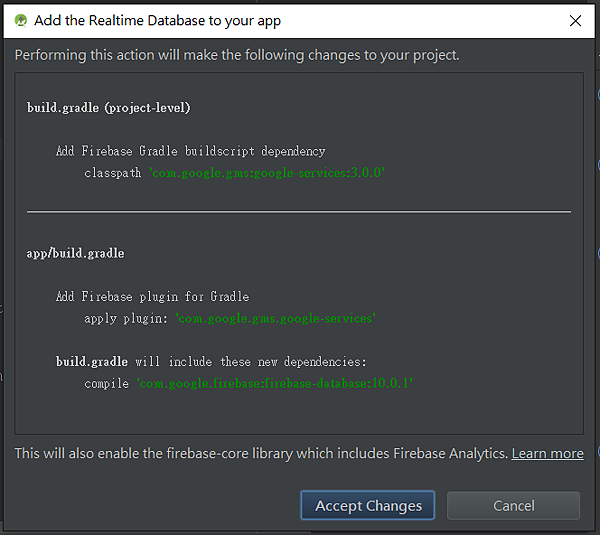
Task: Click the google-services:3.0.0 classpath string
Action: [267, 173]
